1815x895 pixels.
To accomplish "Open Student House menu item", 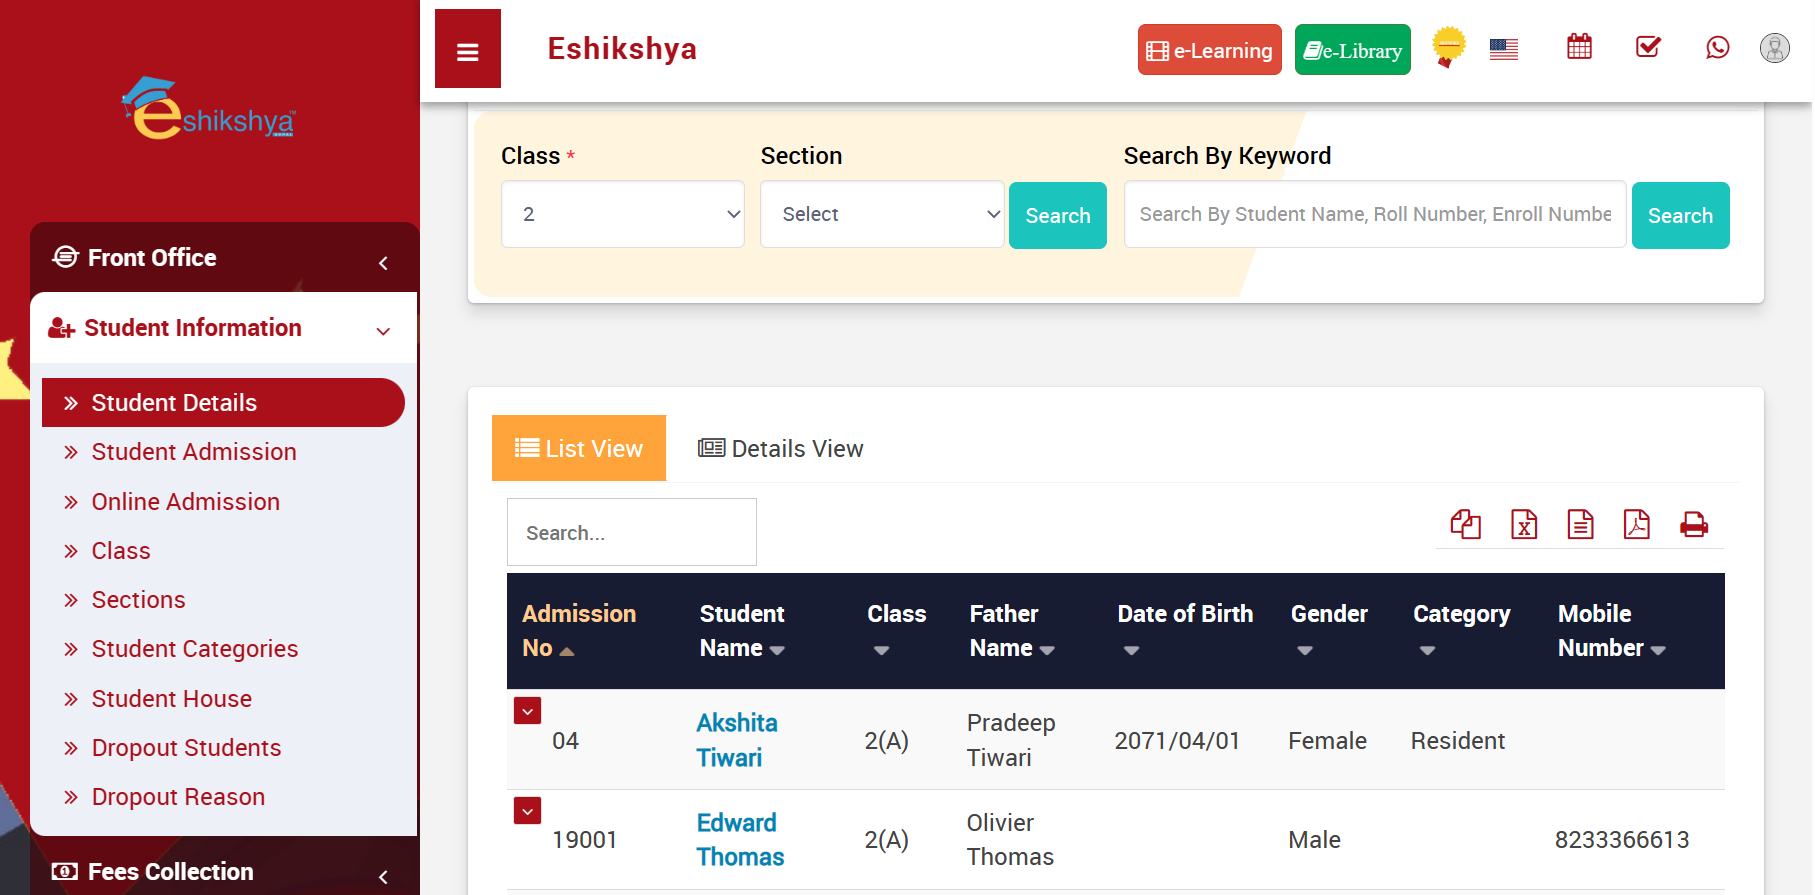I will tap(172, 699).
